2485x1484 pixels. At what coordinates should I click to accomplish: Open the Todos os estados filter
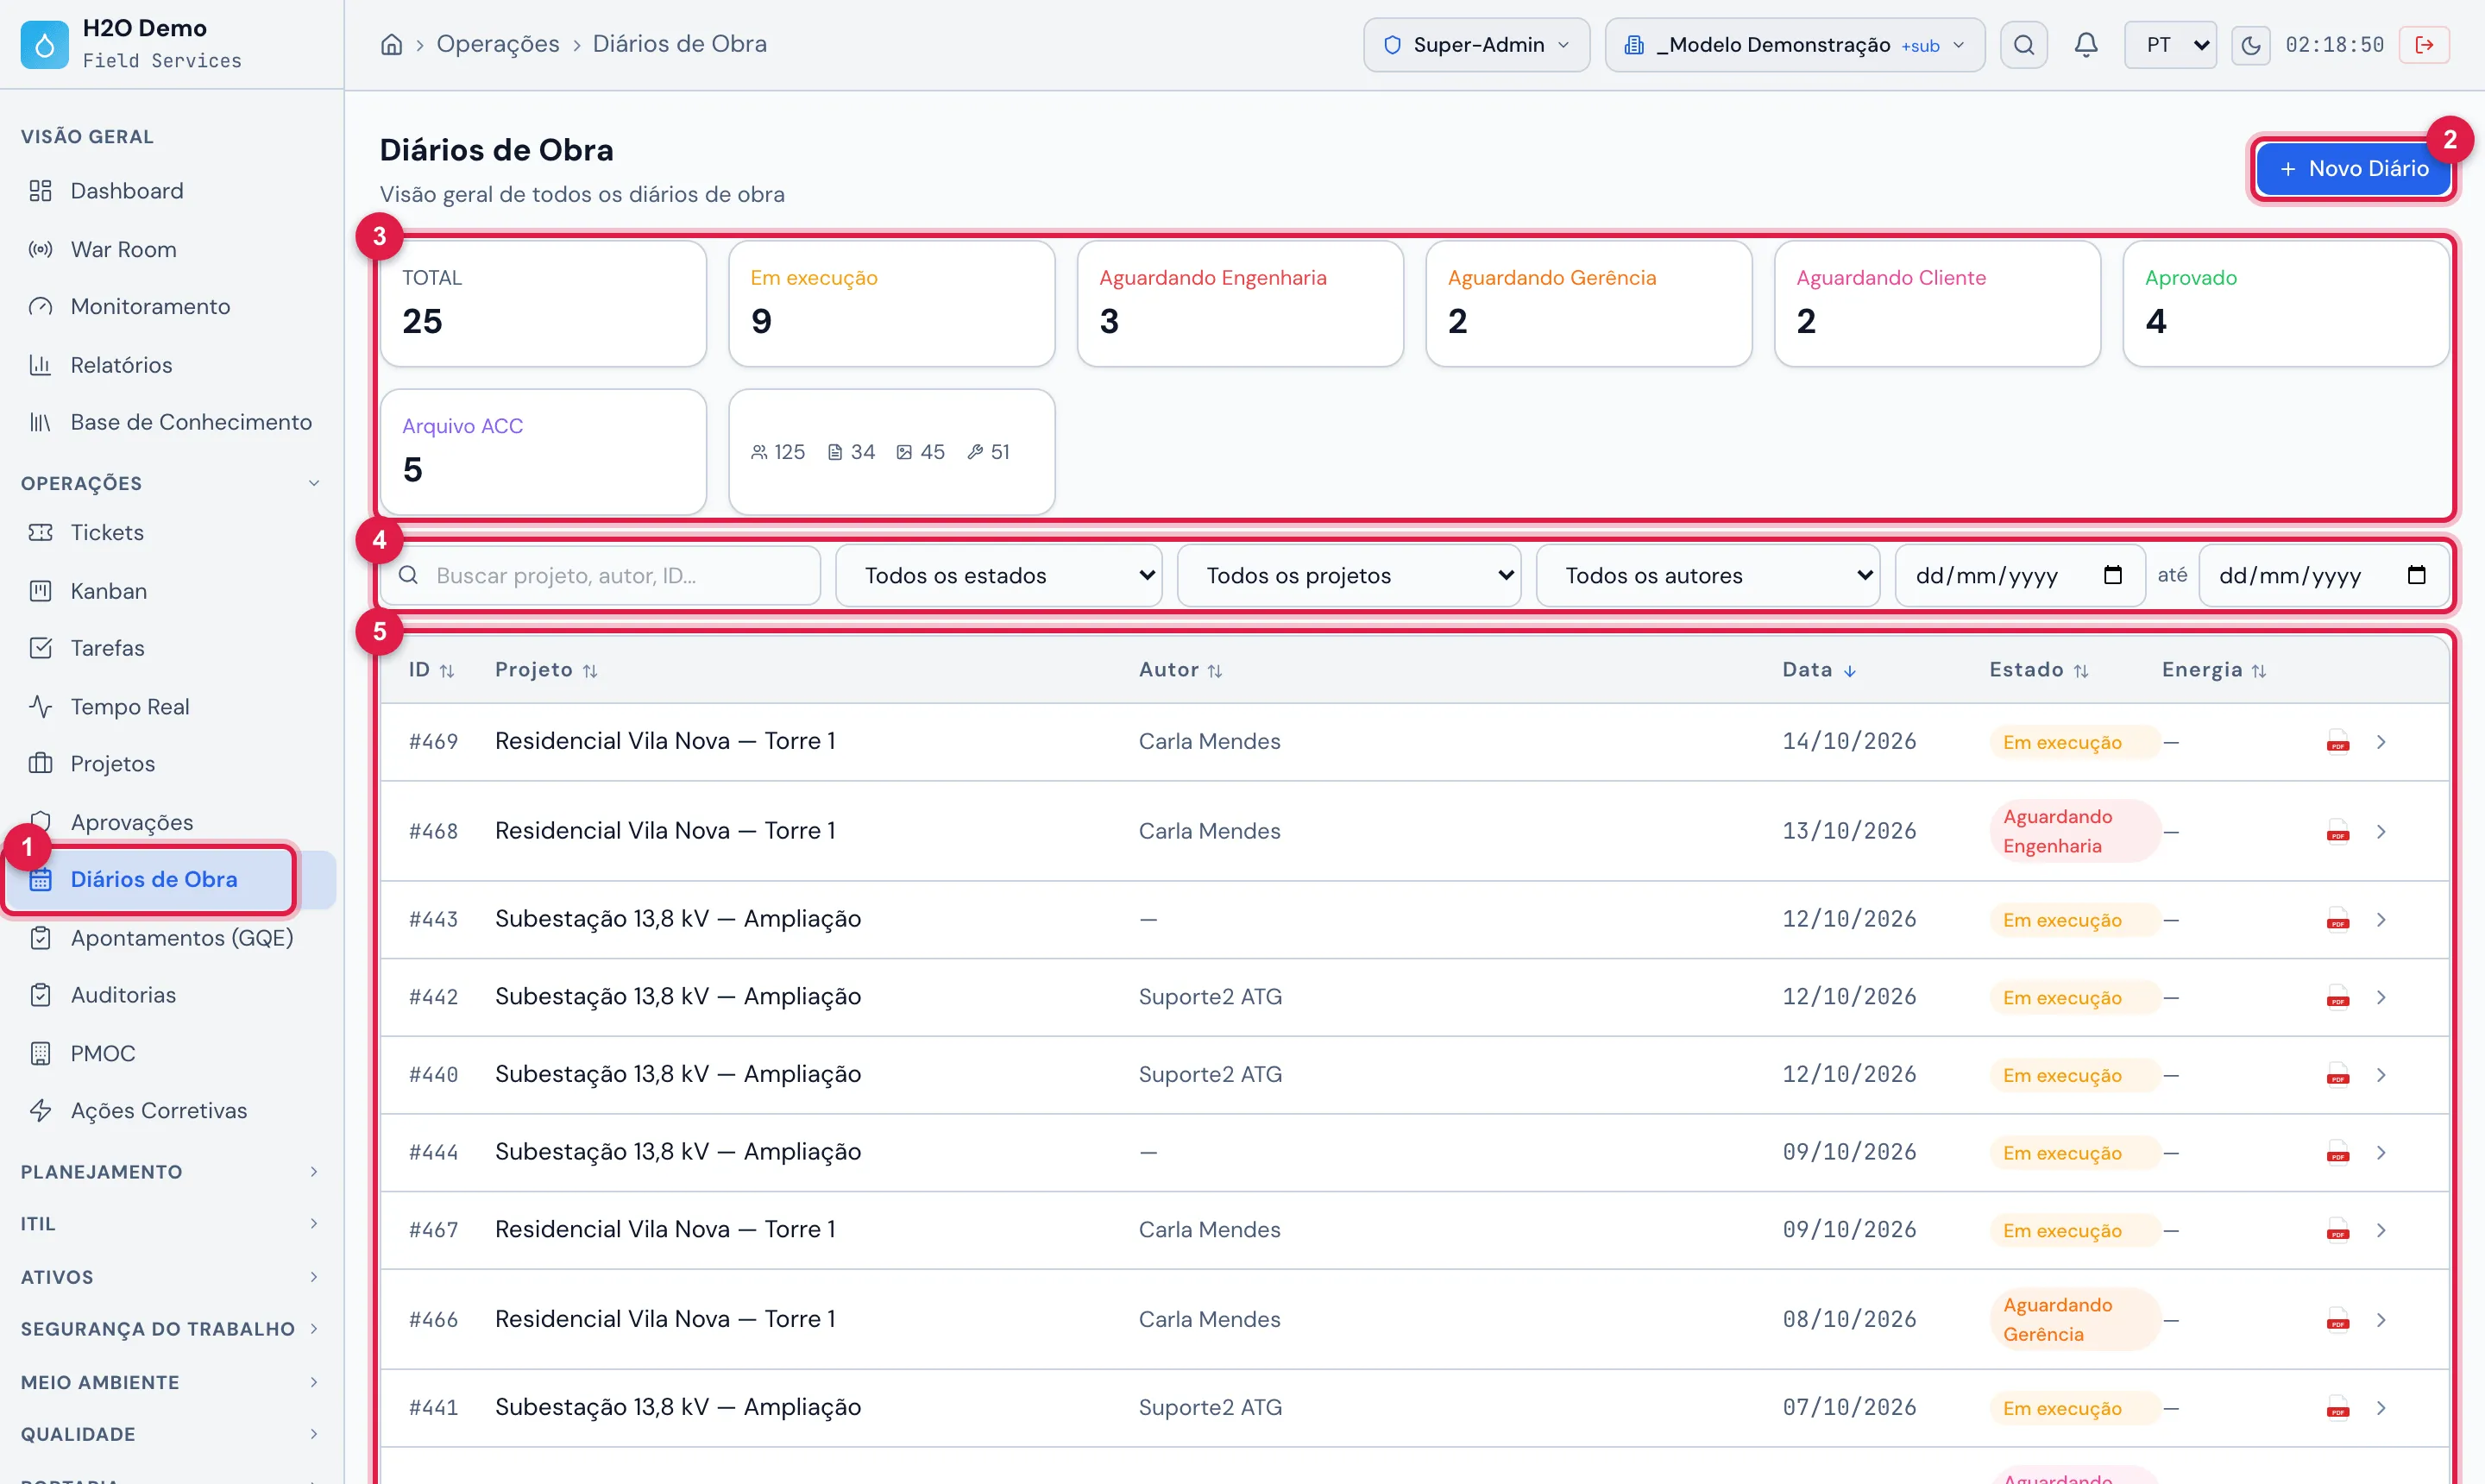click(x=998, y=575)
